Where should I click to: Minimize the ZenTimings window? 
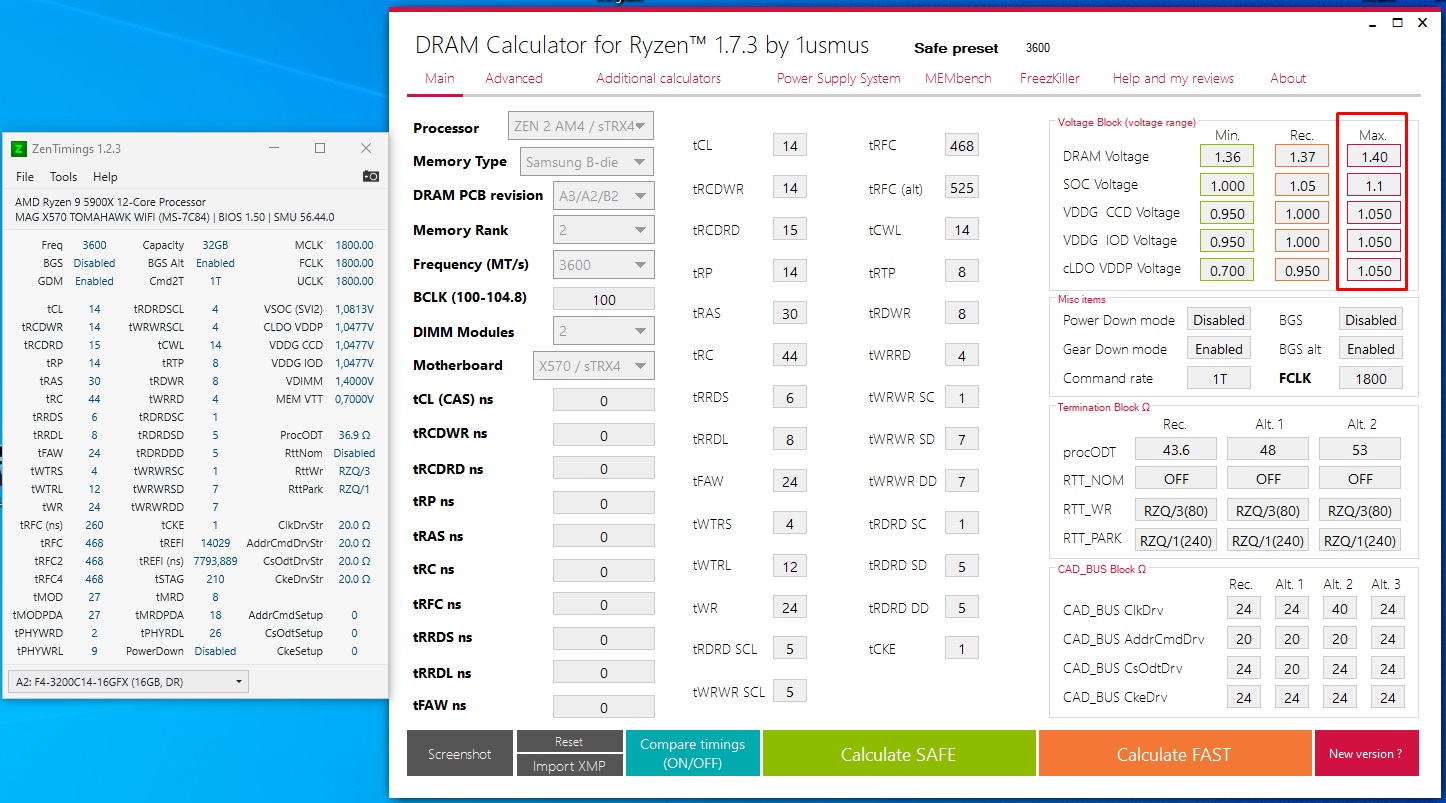[x=274, y=149]
